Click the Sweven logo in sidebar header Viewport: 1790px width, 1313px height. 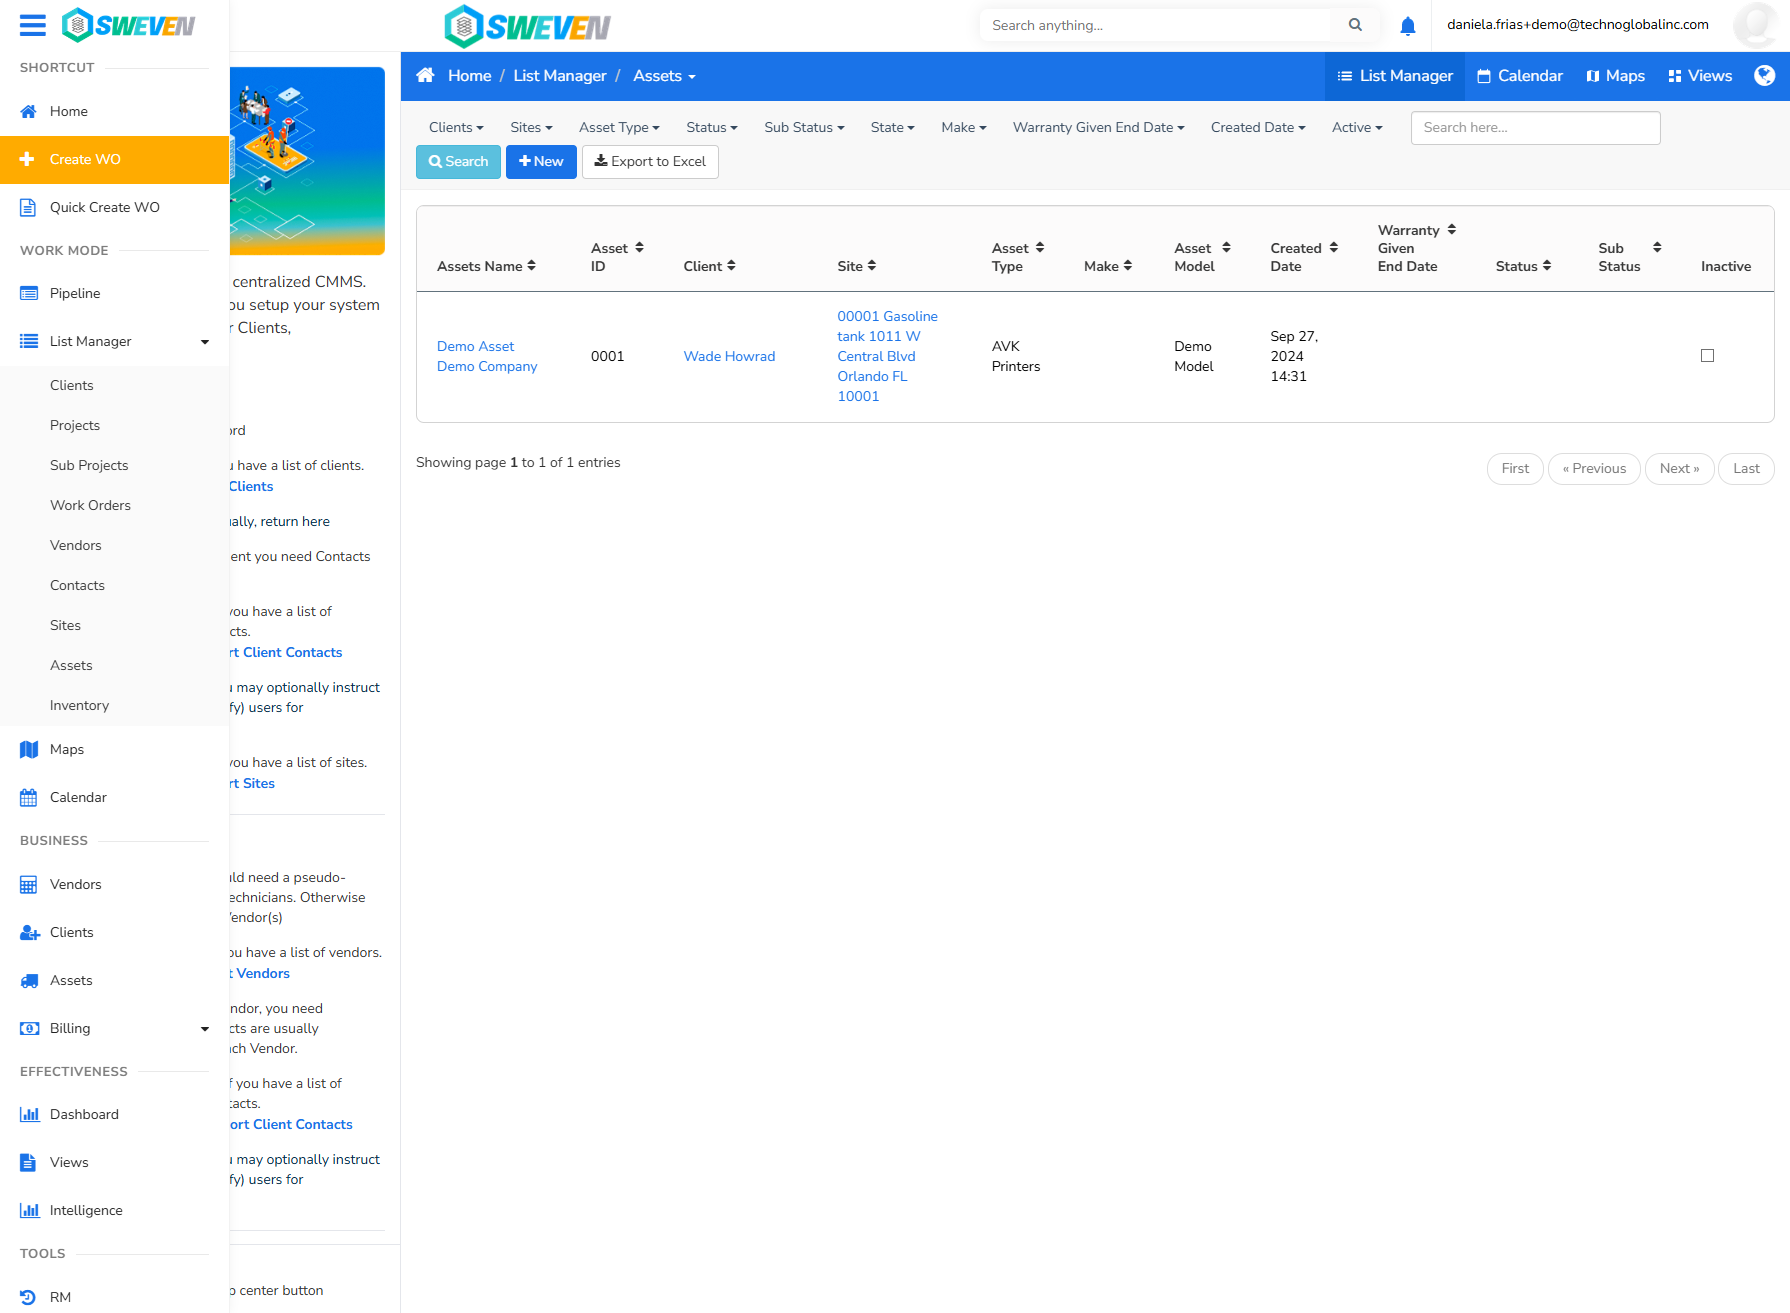[x=128, y=25]
